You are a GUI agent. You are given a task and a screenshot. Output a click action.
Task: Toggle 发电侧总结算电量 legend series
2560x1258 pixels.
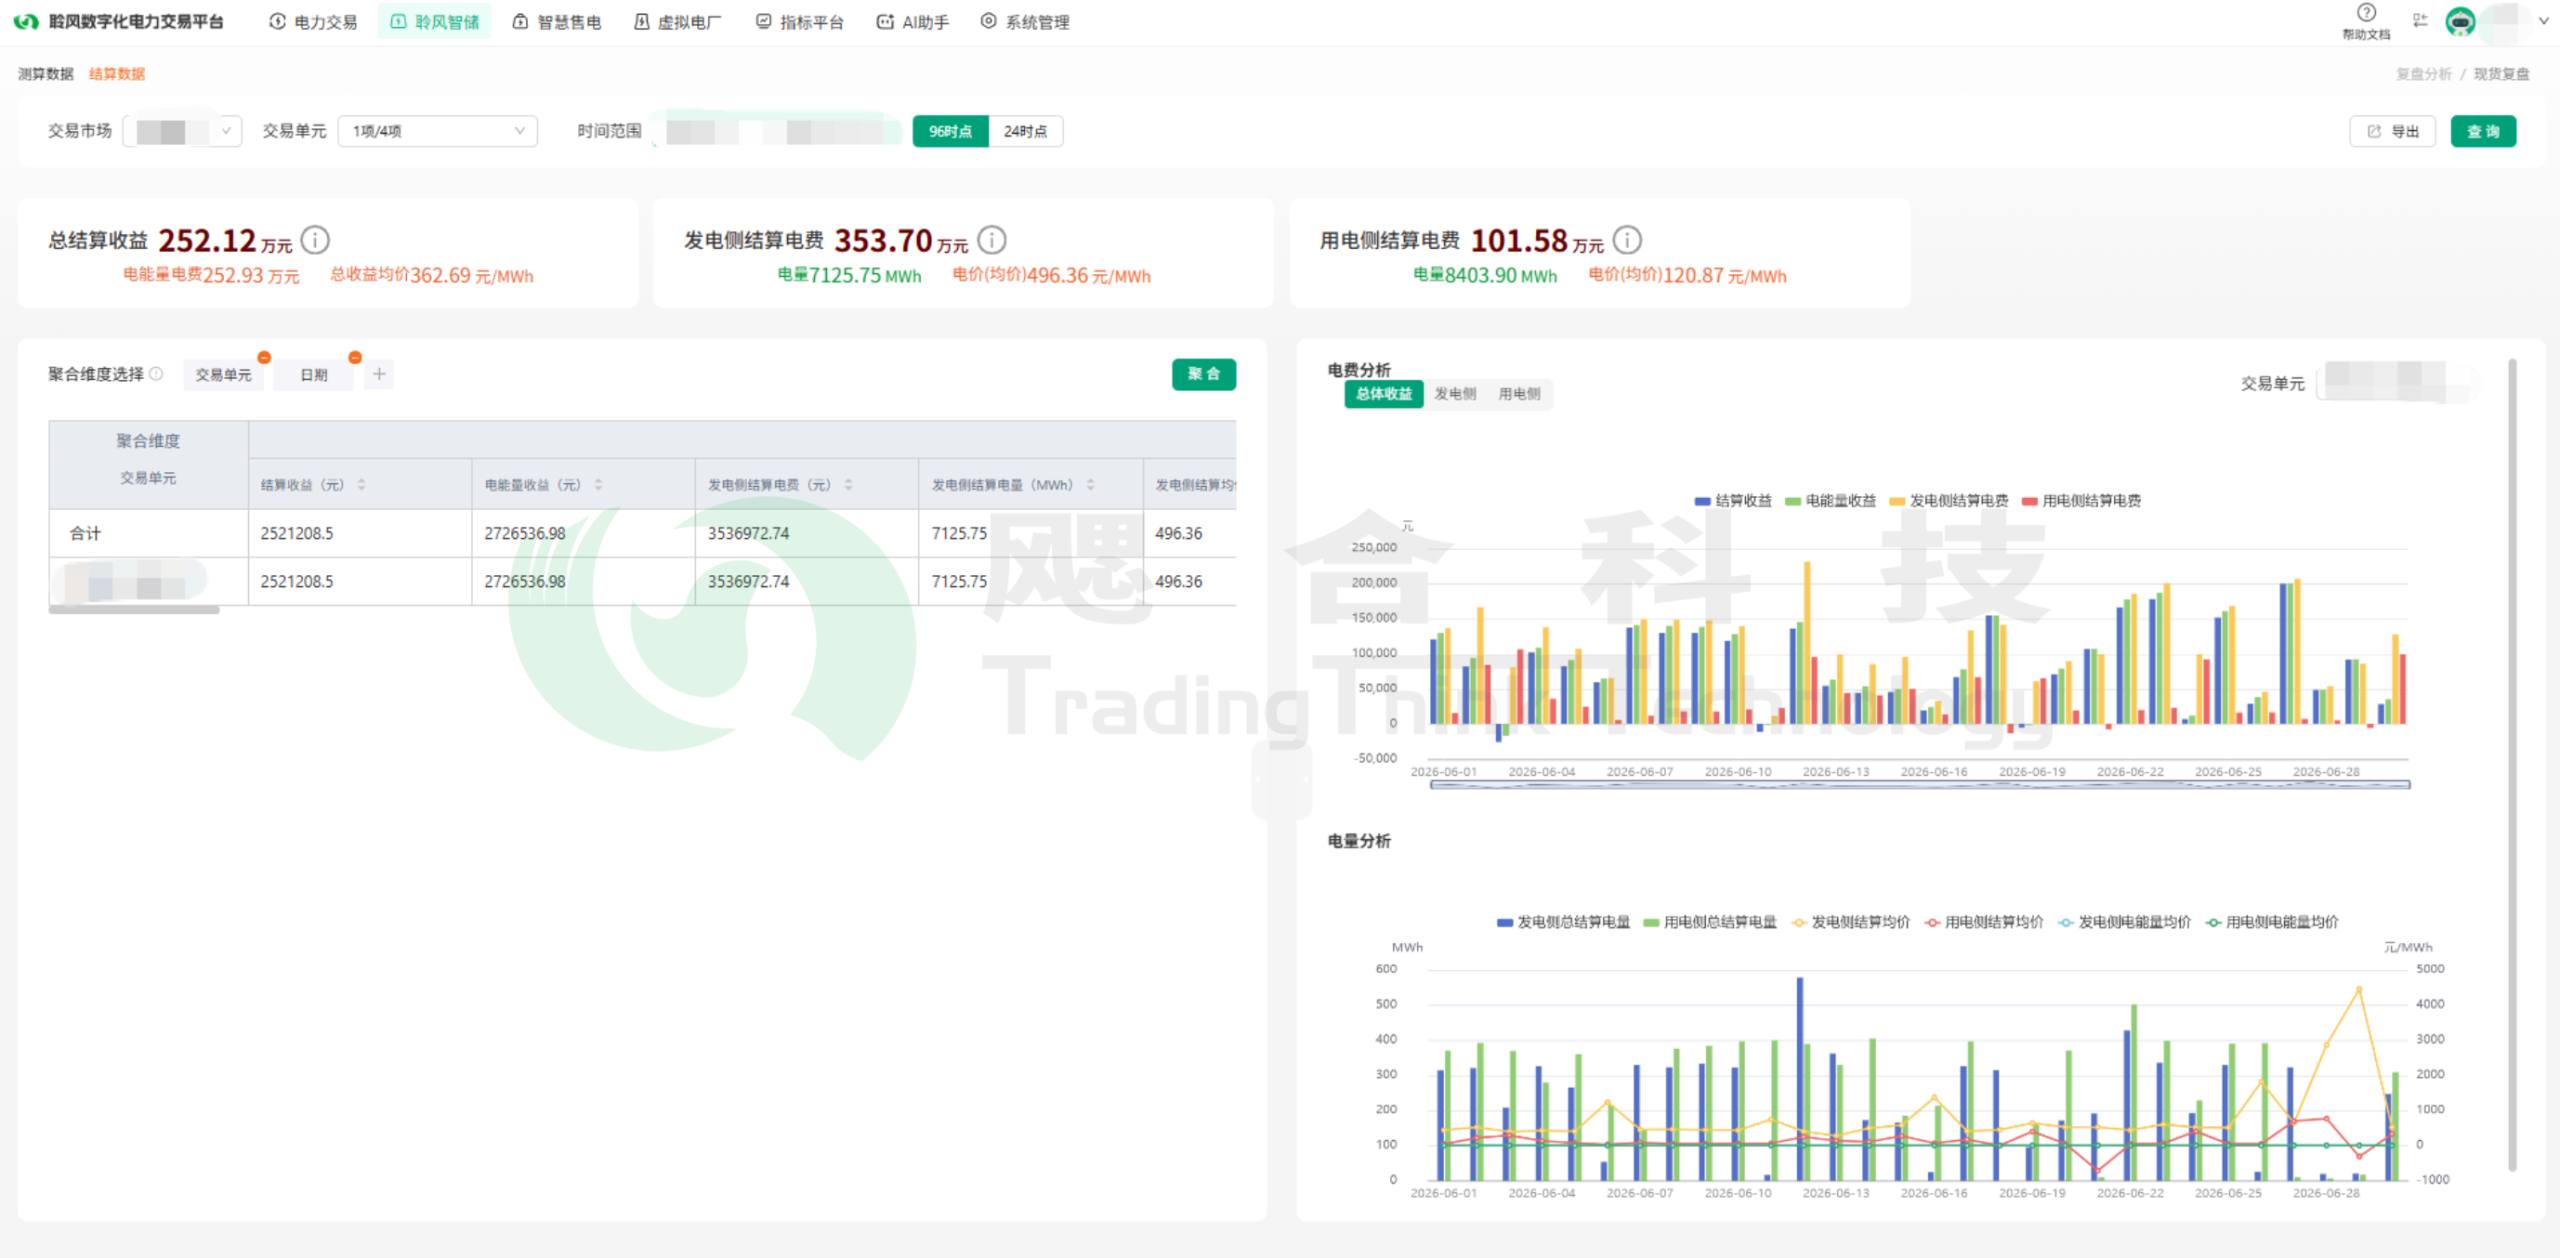(x=1563, y=922)
